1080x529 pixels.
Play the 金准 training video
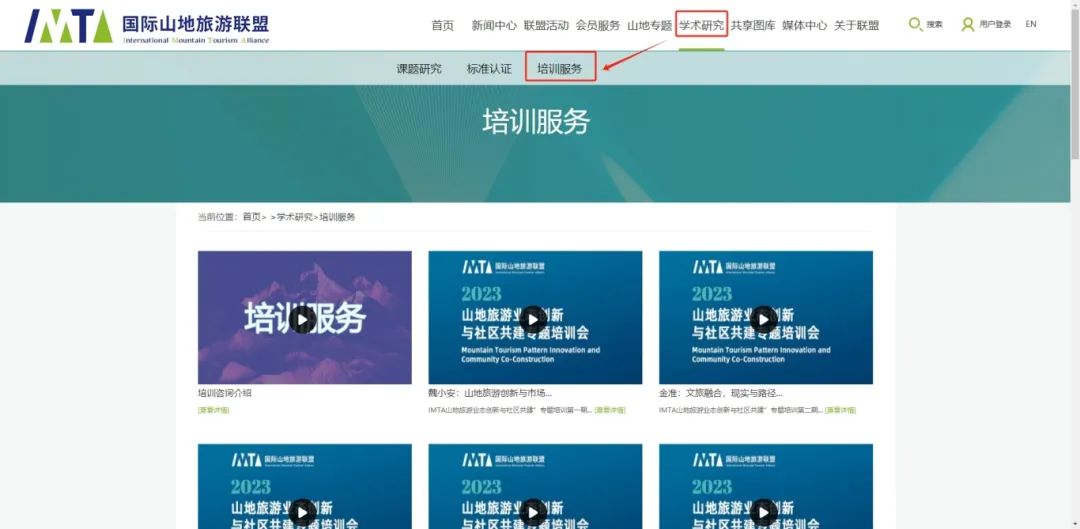pyautogui.click(x=765, y=319)
